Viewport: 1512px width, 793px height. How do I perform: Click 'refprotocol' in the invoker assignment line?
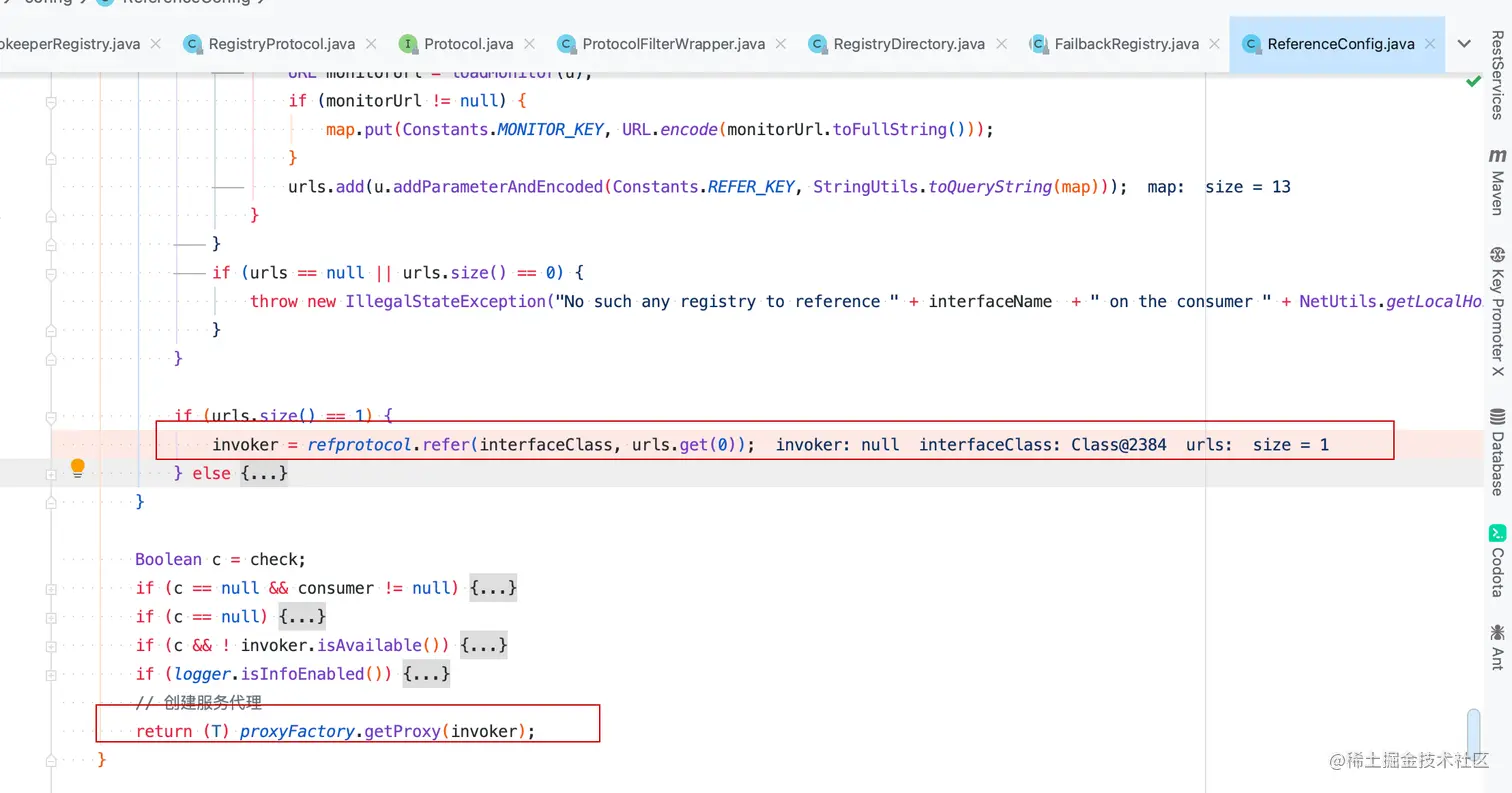pos(359,445)
